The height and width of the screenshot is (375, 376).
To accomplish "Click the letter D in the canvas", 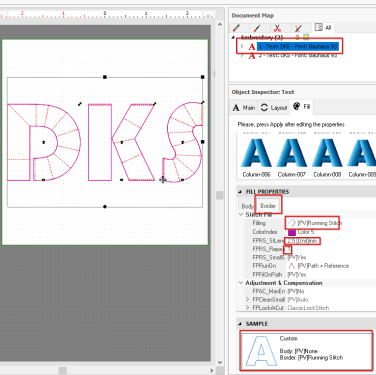I will click(44, 142).
